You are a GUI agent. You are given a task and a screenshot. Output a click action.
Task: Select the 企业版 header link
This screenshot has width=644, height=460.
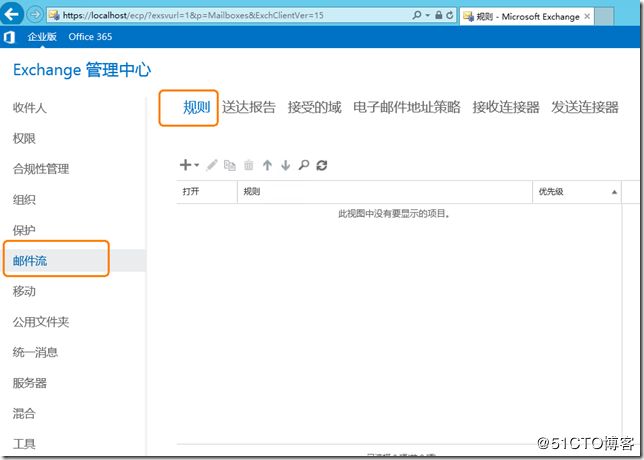pyautogui.click(x=42, y=37)
